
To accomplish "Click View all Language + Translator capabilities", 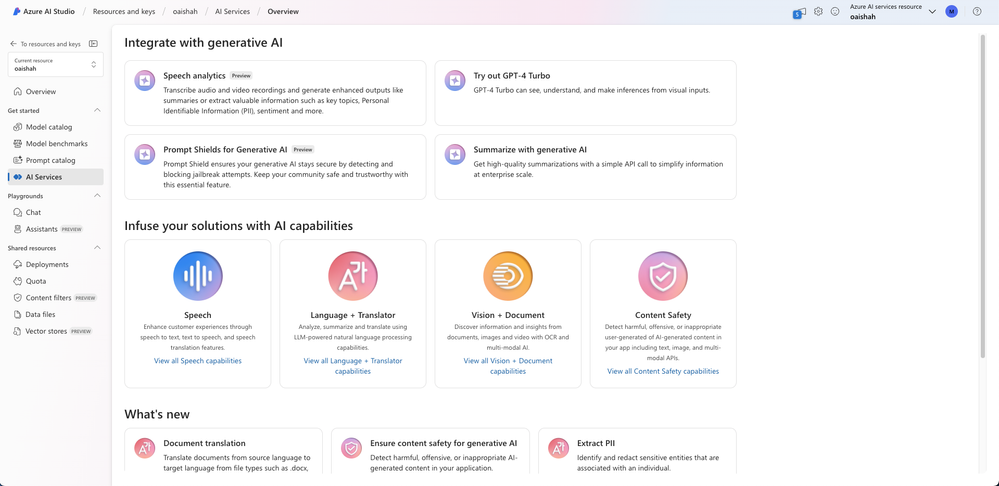I will click(353, 366).
